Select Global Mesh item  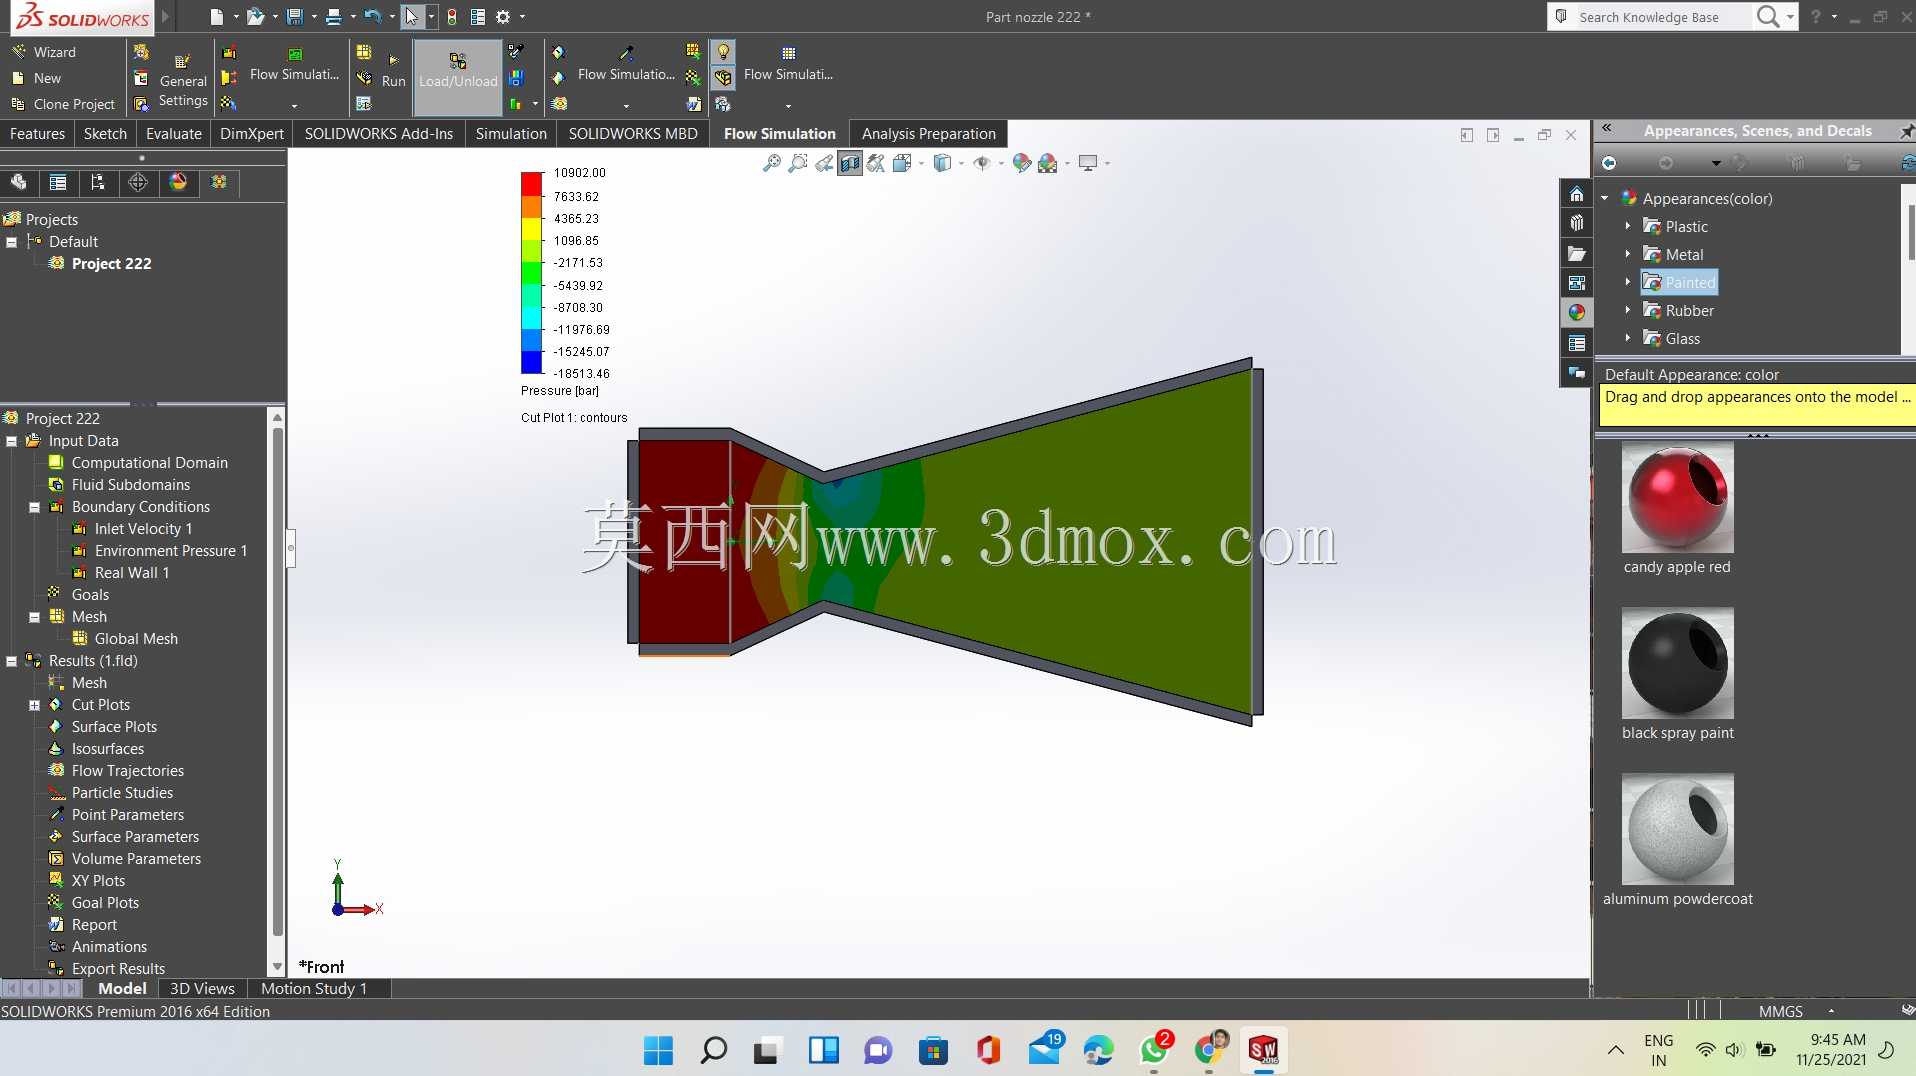pyautogui.click(x=136, y=639)
